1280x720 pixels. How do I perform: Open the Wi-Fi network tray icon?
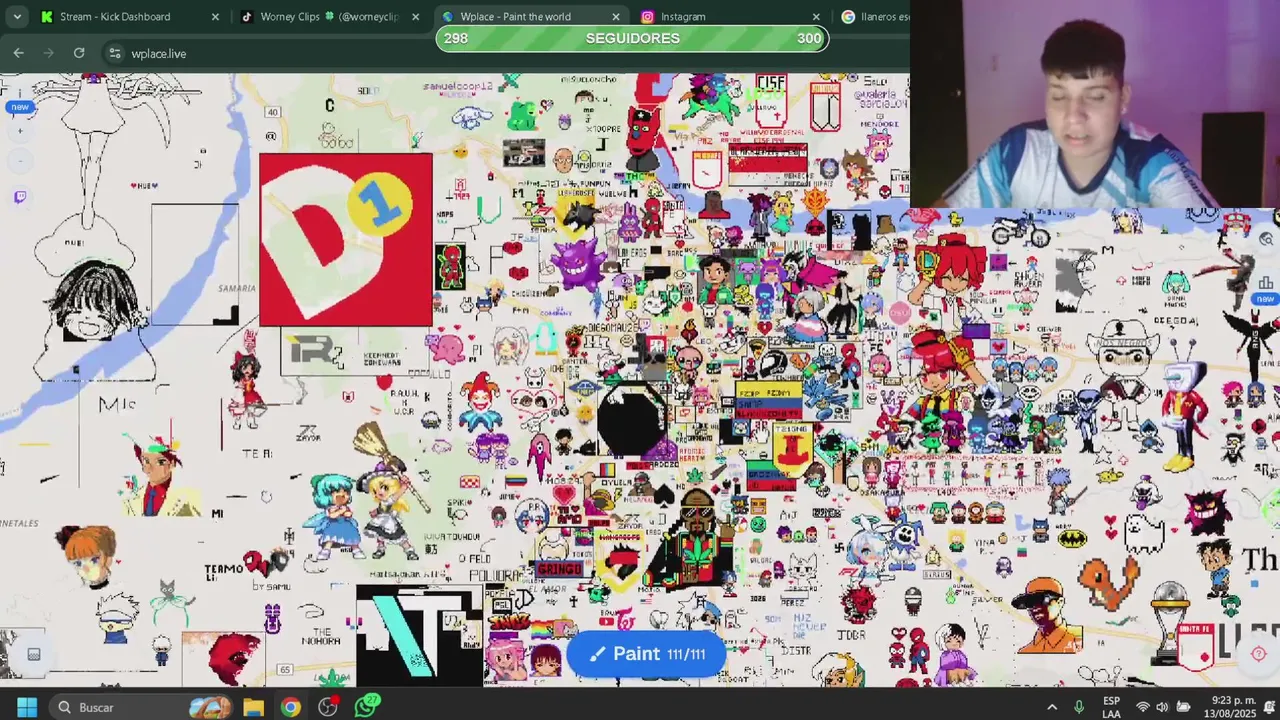point(1143,707)
